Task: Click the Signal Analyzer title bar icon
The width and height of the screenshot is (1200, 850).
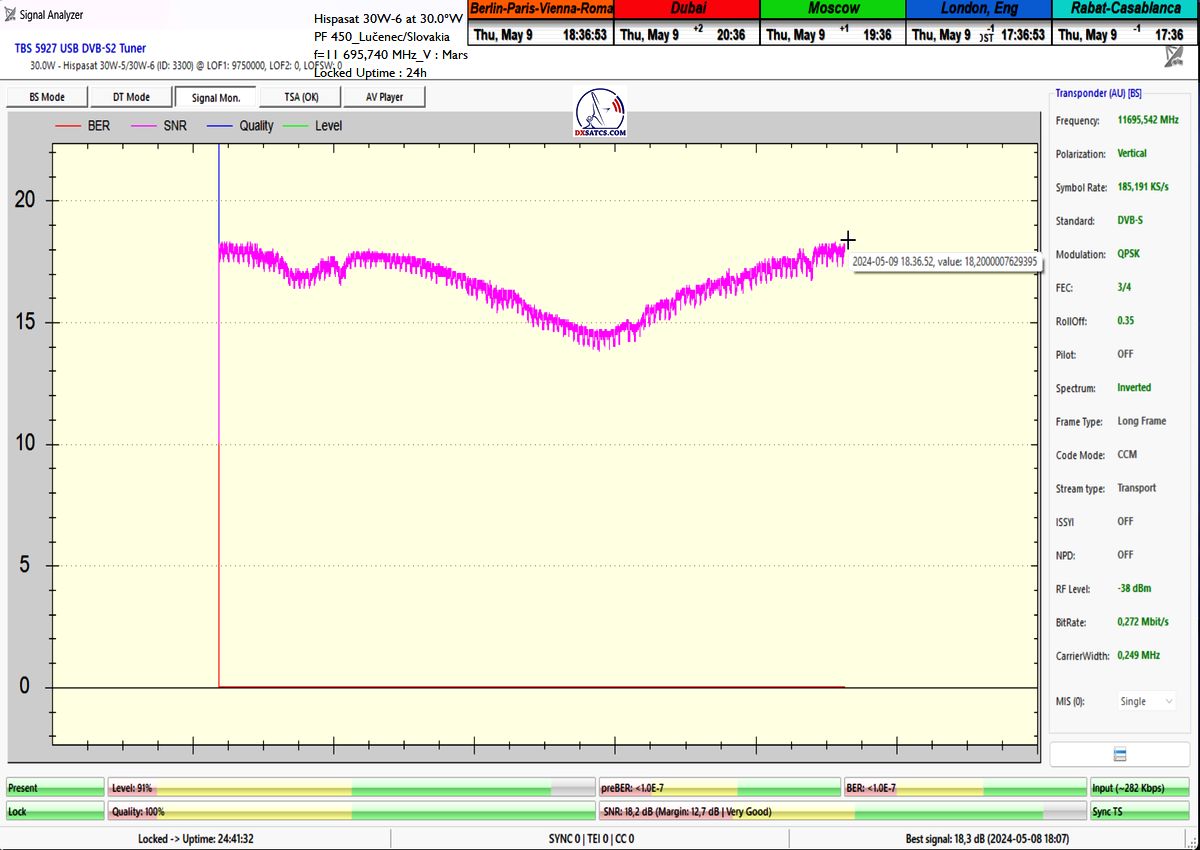Action: [10, 15]
